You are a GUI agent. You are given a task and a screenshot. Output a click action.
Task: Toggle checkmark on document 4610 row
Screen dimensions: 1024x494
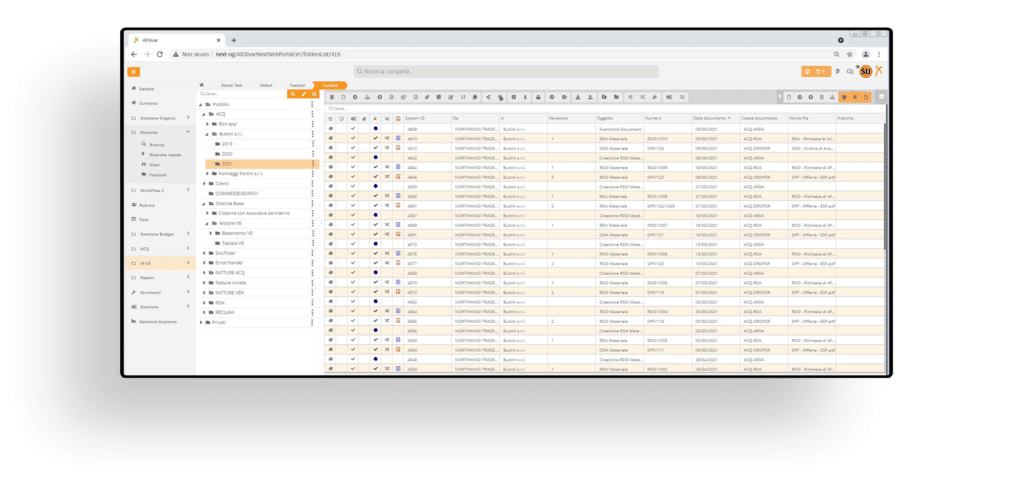tap(353, 138)
